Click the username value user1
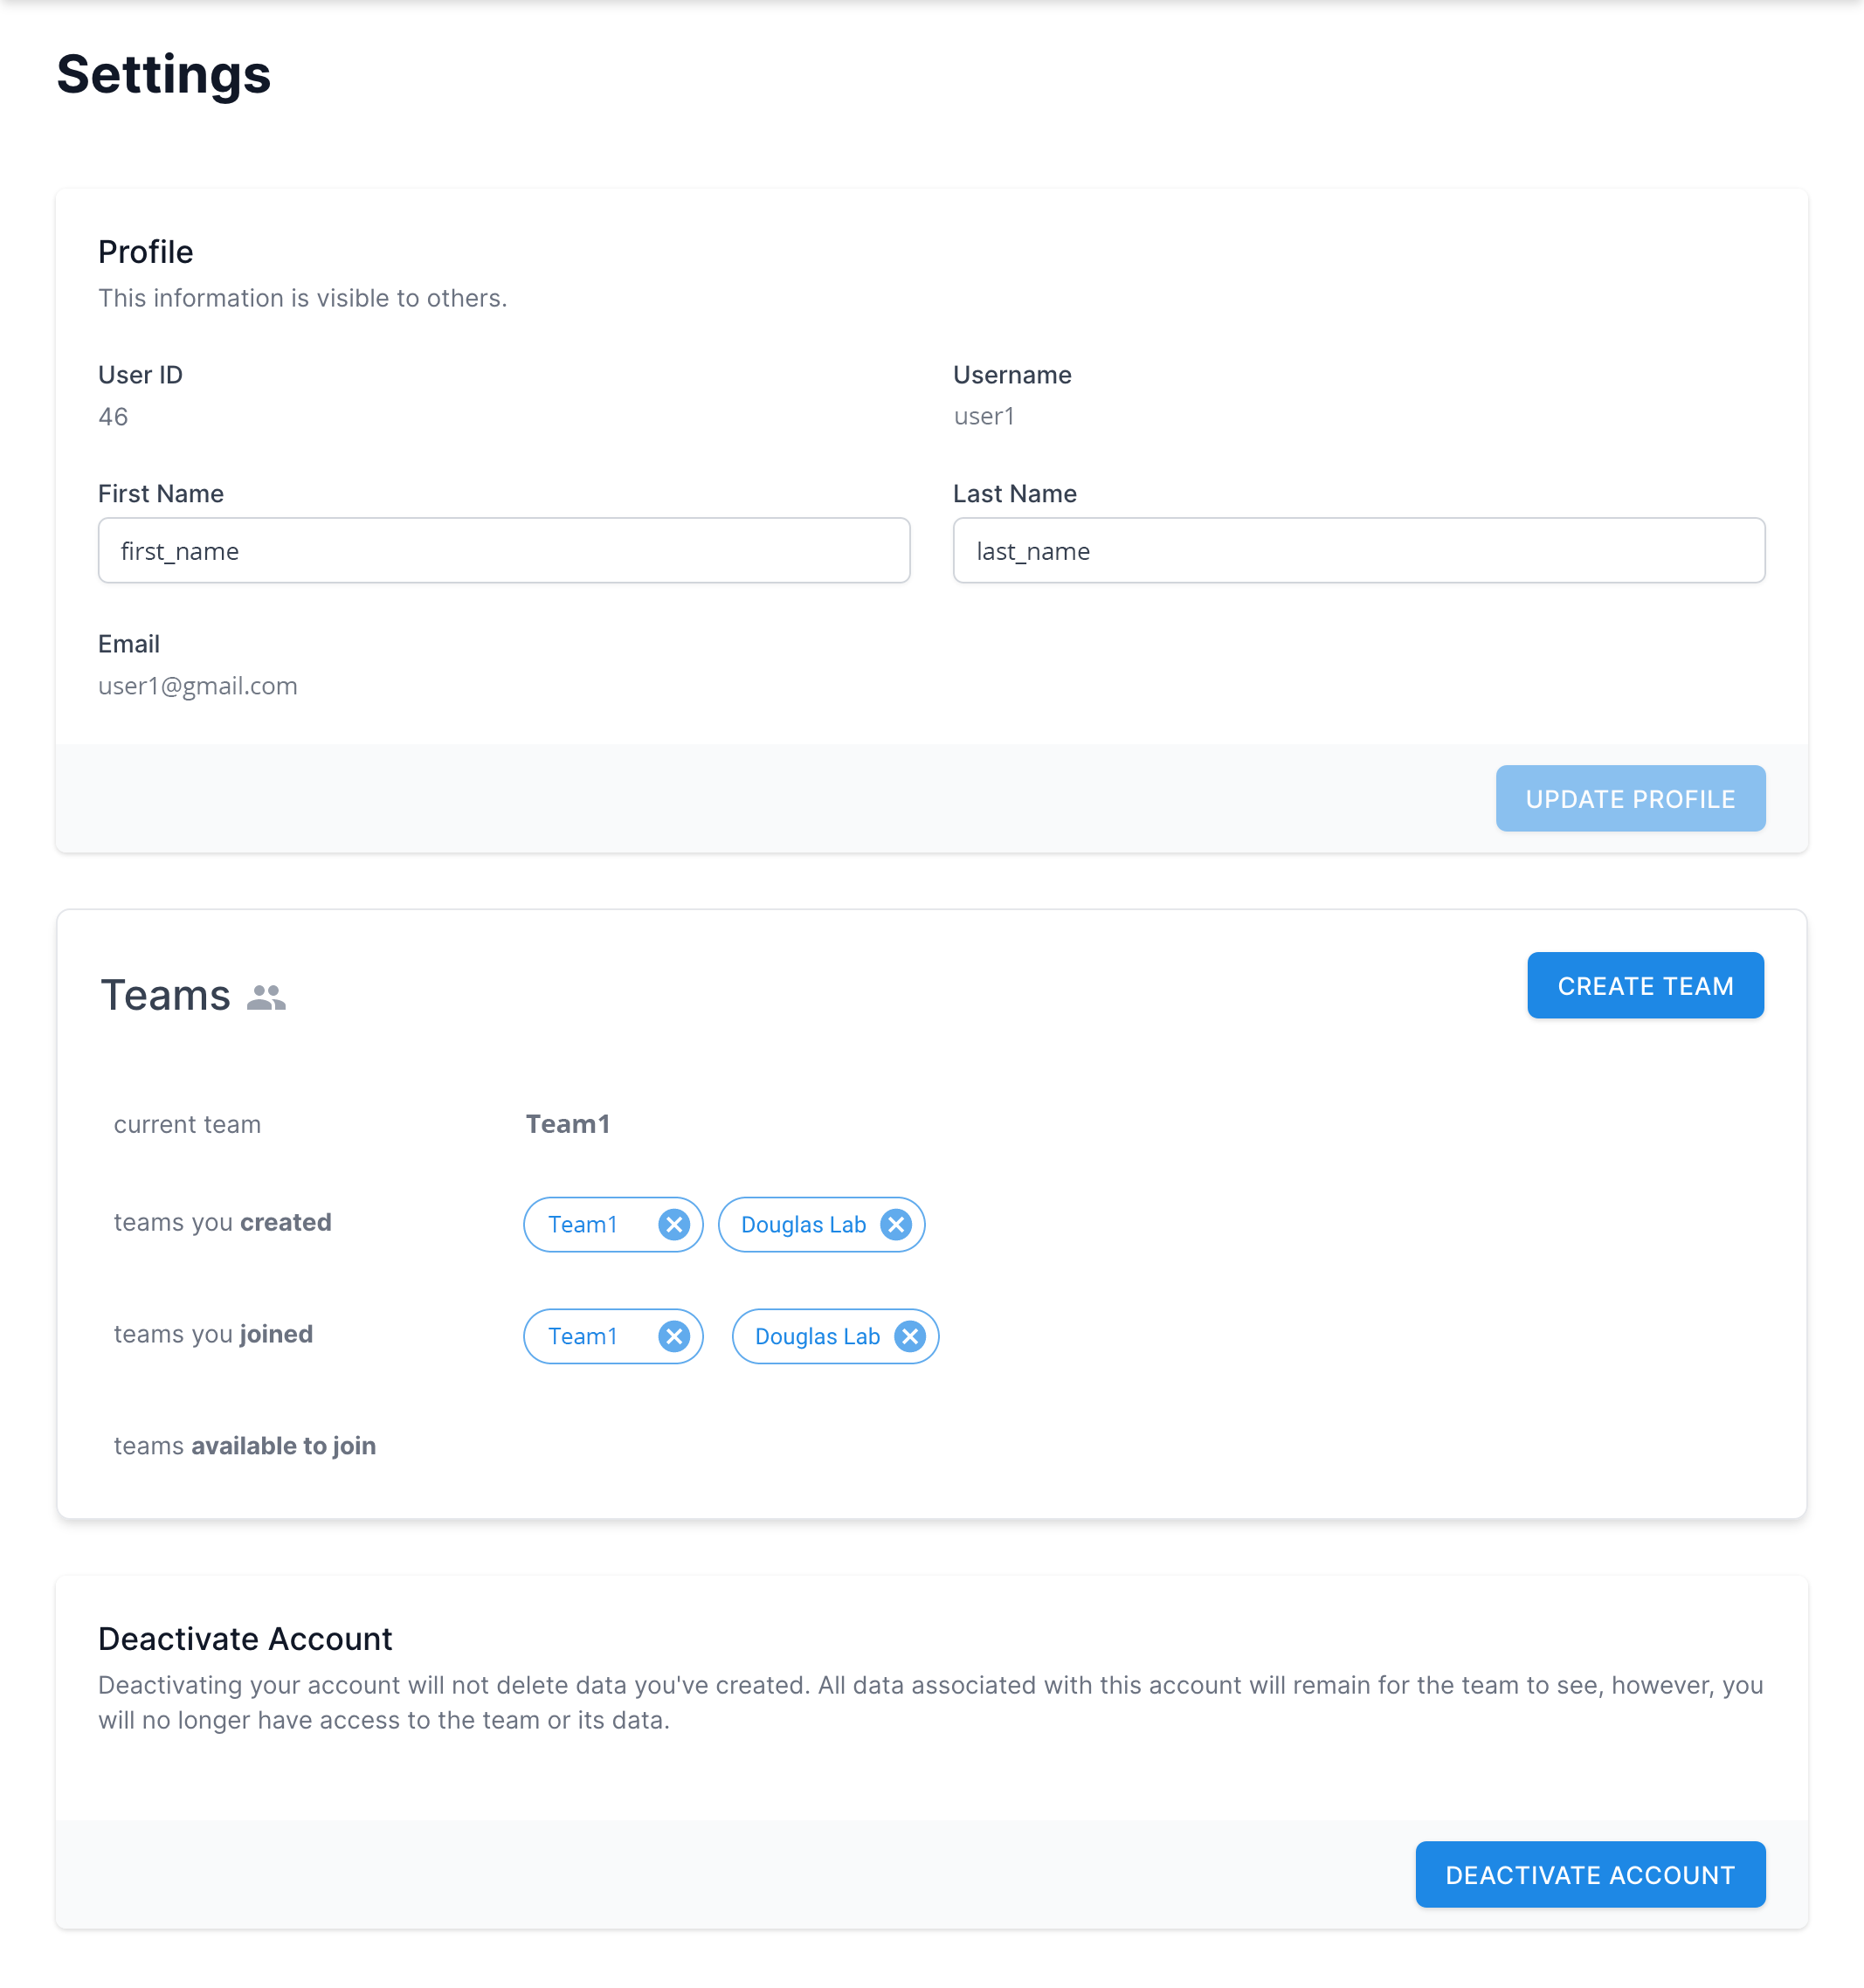This screenshot has width=1864, height=1988. coord(984,416)
